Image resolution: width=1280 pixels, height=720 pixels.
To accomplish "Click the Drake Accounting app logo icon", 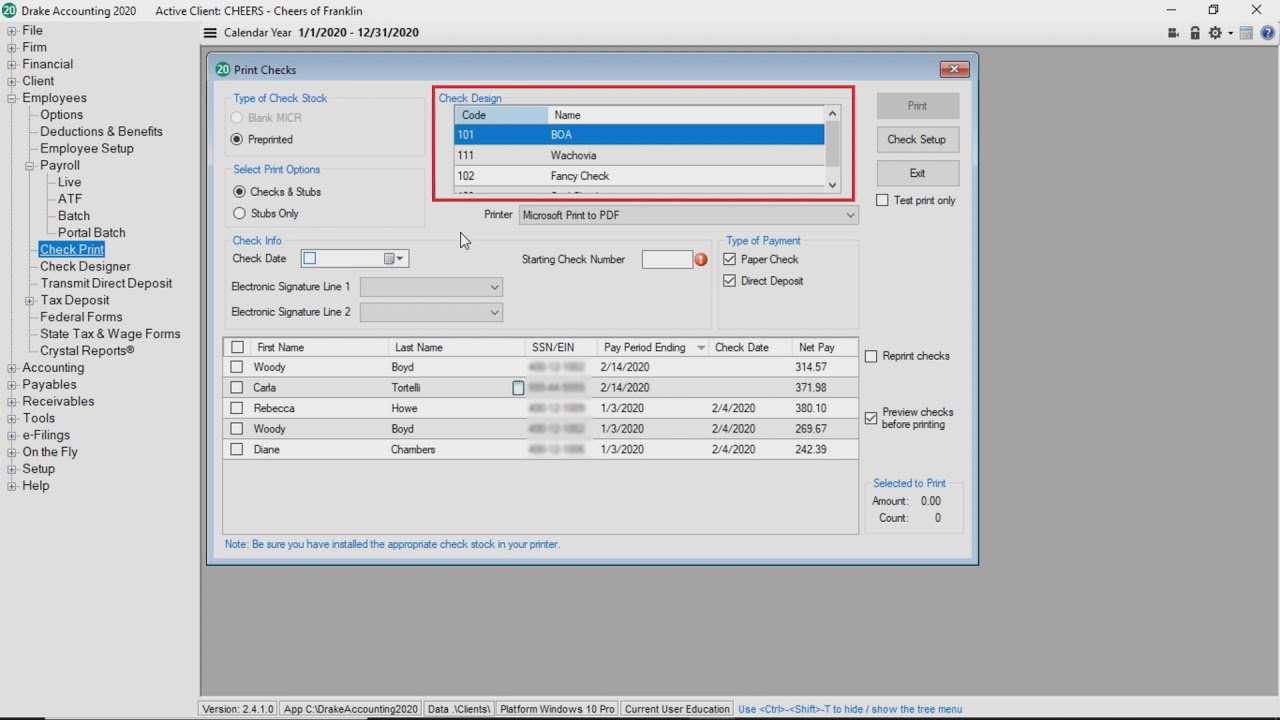I will point(9,10).
